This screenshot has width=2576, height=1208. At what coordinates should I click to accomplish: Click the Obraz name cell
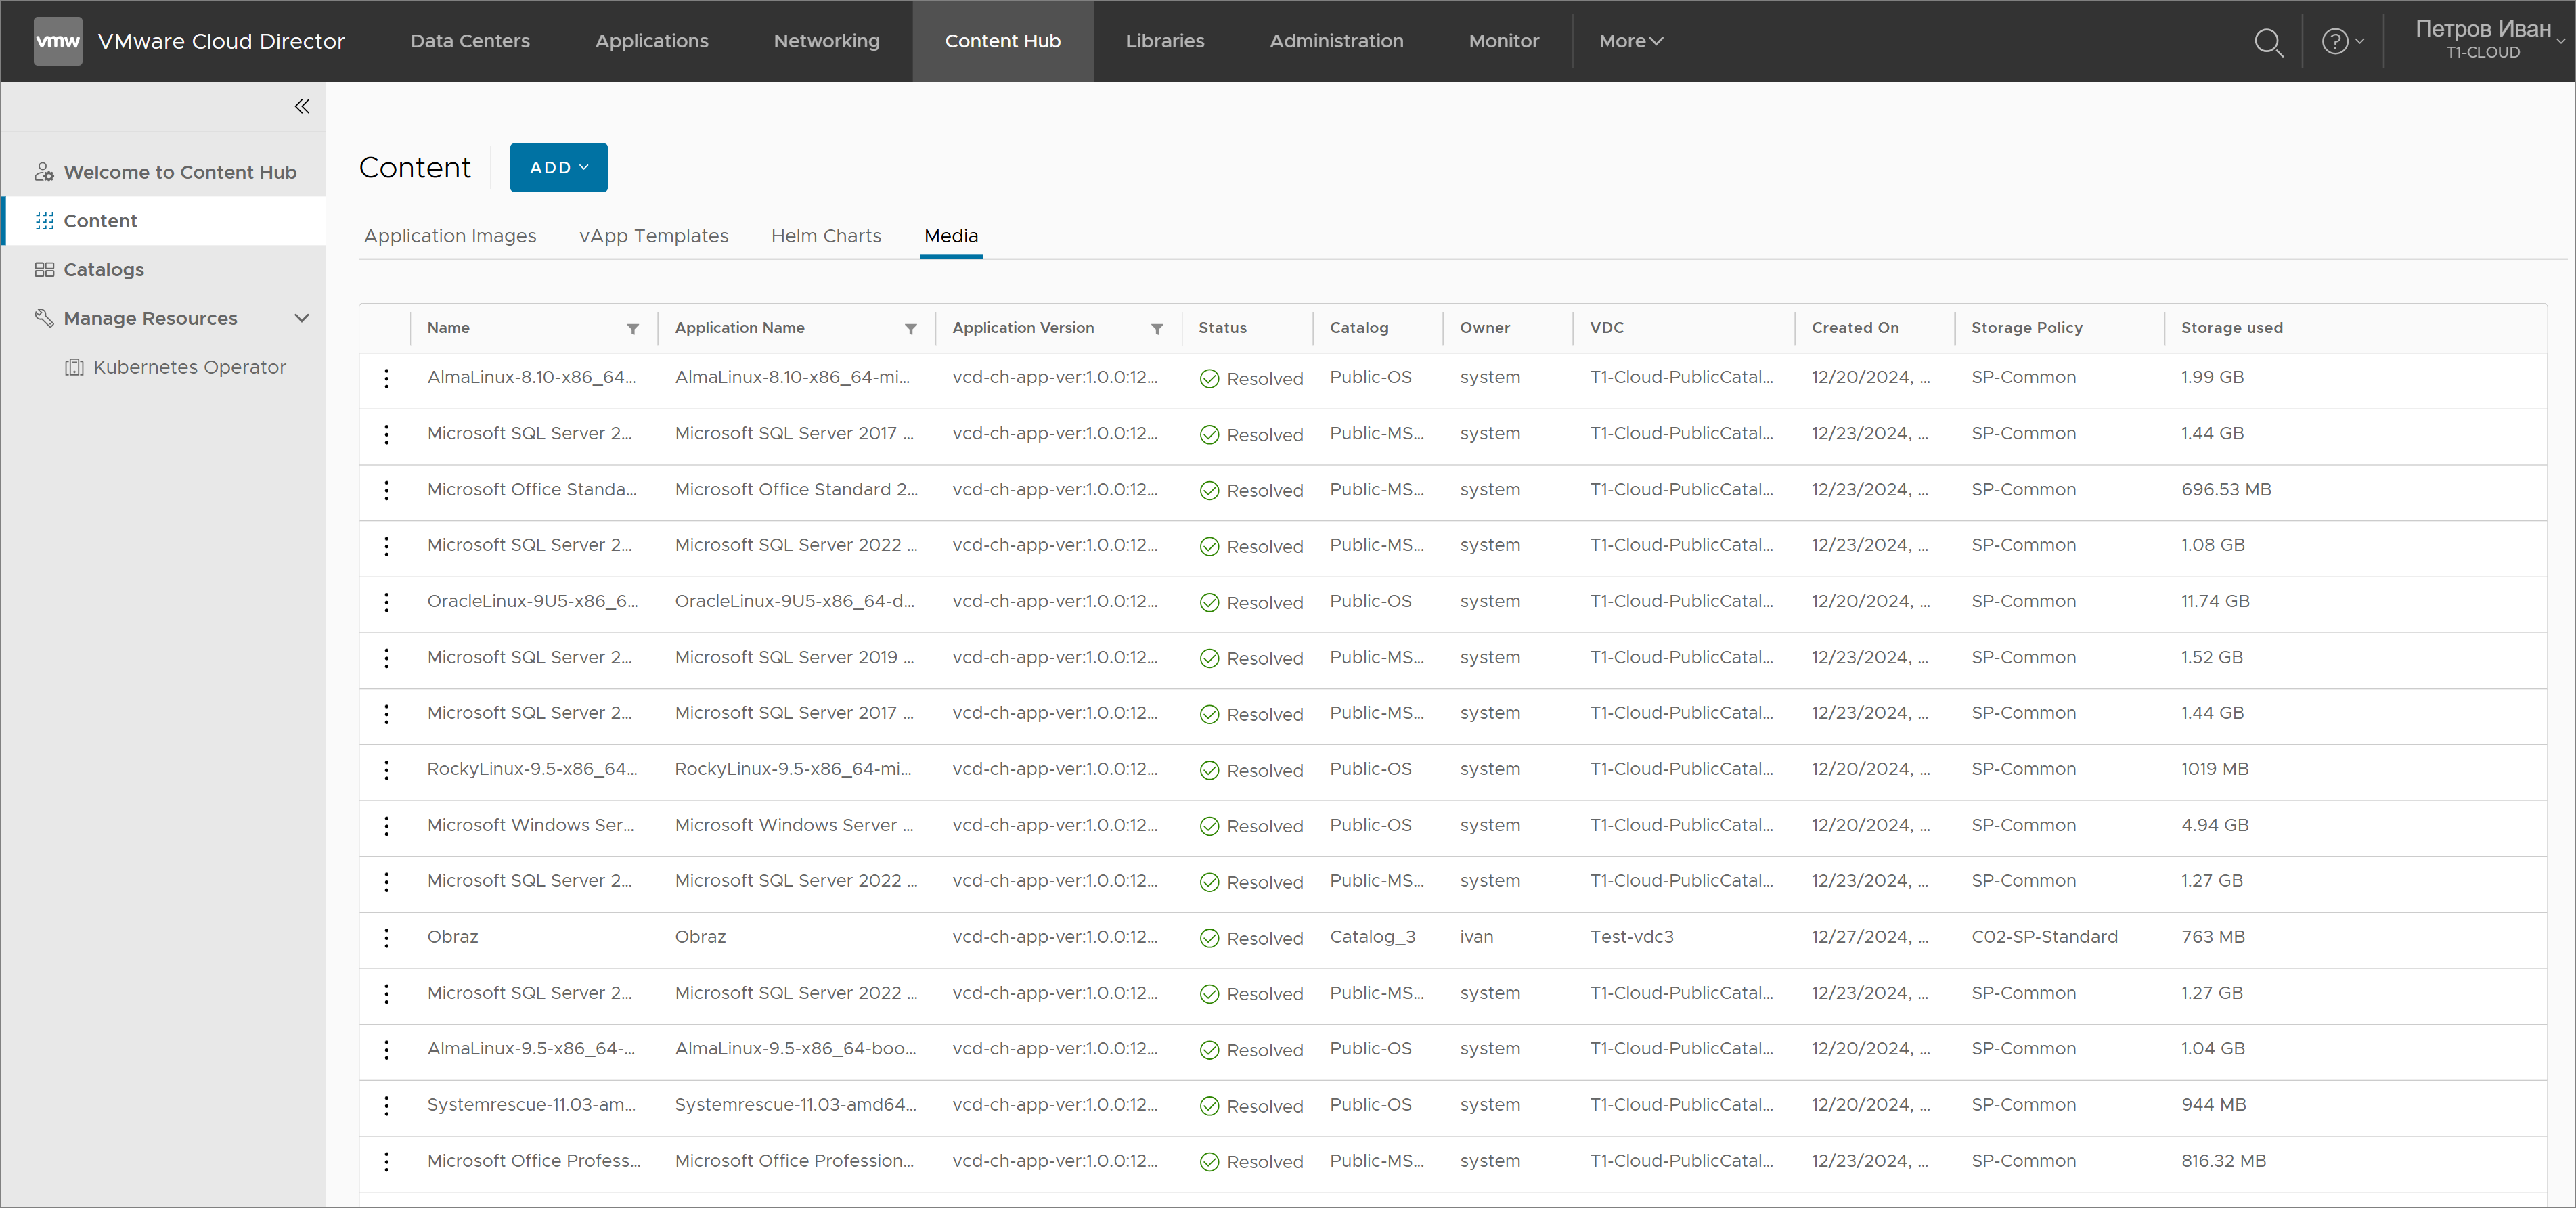pyautogui.click(x=453, y=937)
